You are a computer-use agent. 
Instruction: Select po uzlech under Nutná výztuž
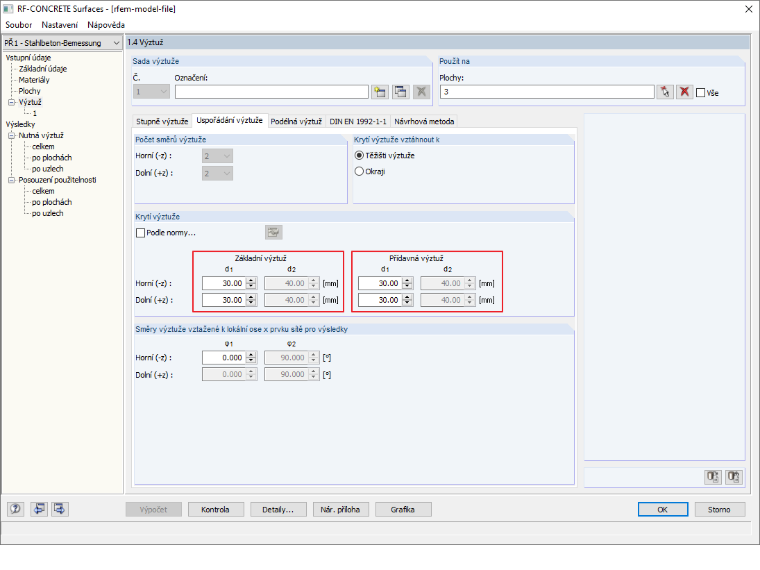click(x=48, y=169)
